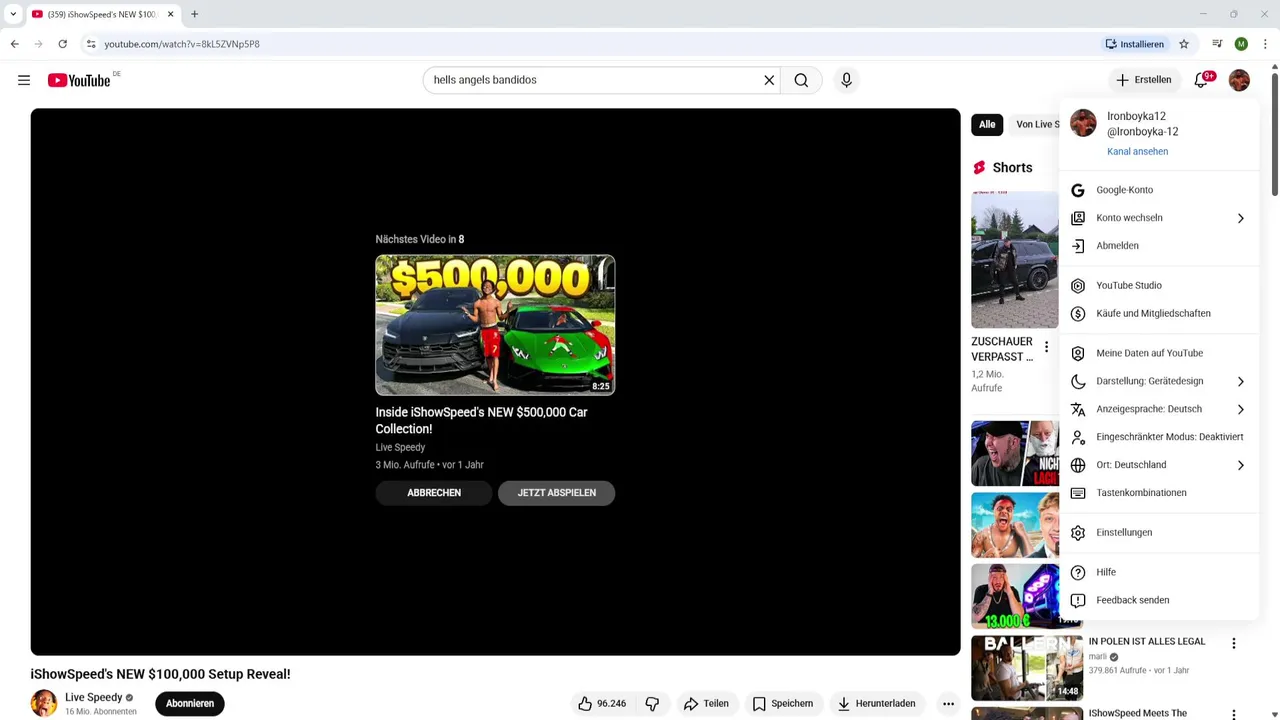Viewport: 1280px width, 720px height.
Task: View site information icon in address bar
Action: pos(90,44)
